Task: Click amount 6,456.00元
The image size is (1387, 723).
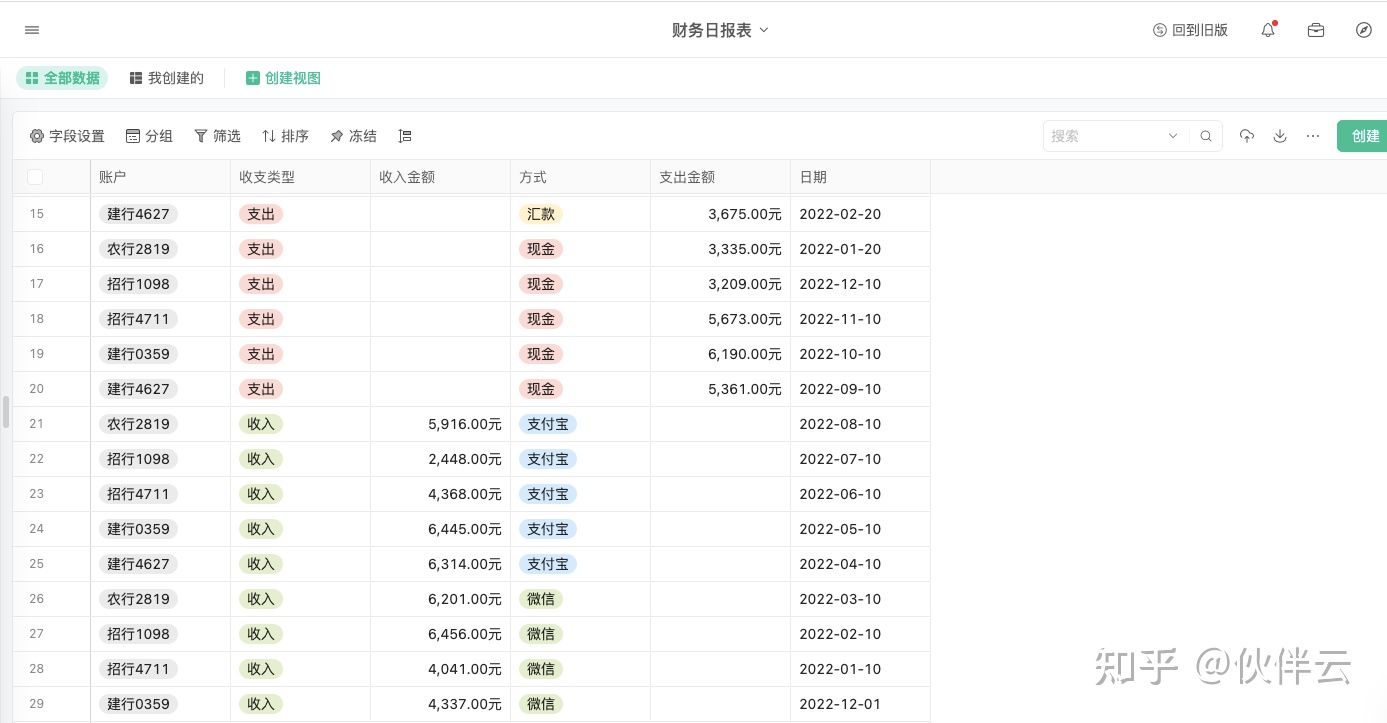Action: pyautogui.click(x=465, y=634)
